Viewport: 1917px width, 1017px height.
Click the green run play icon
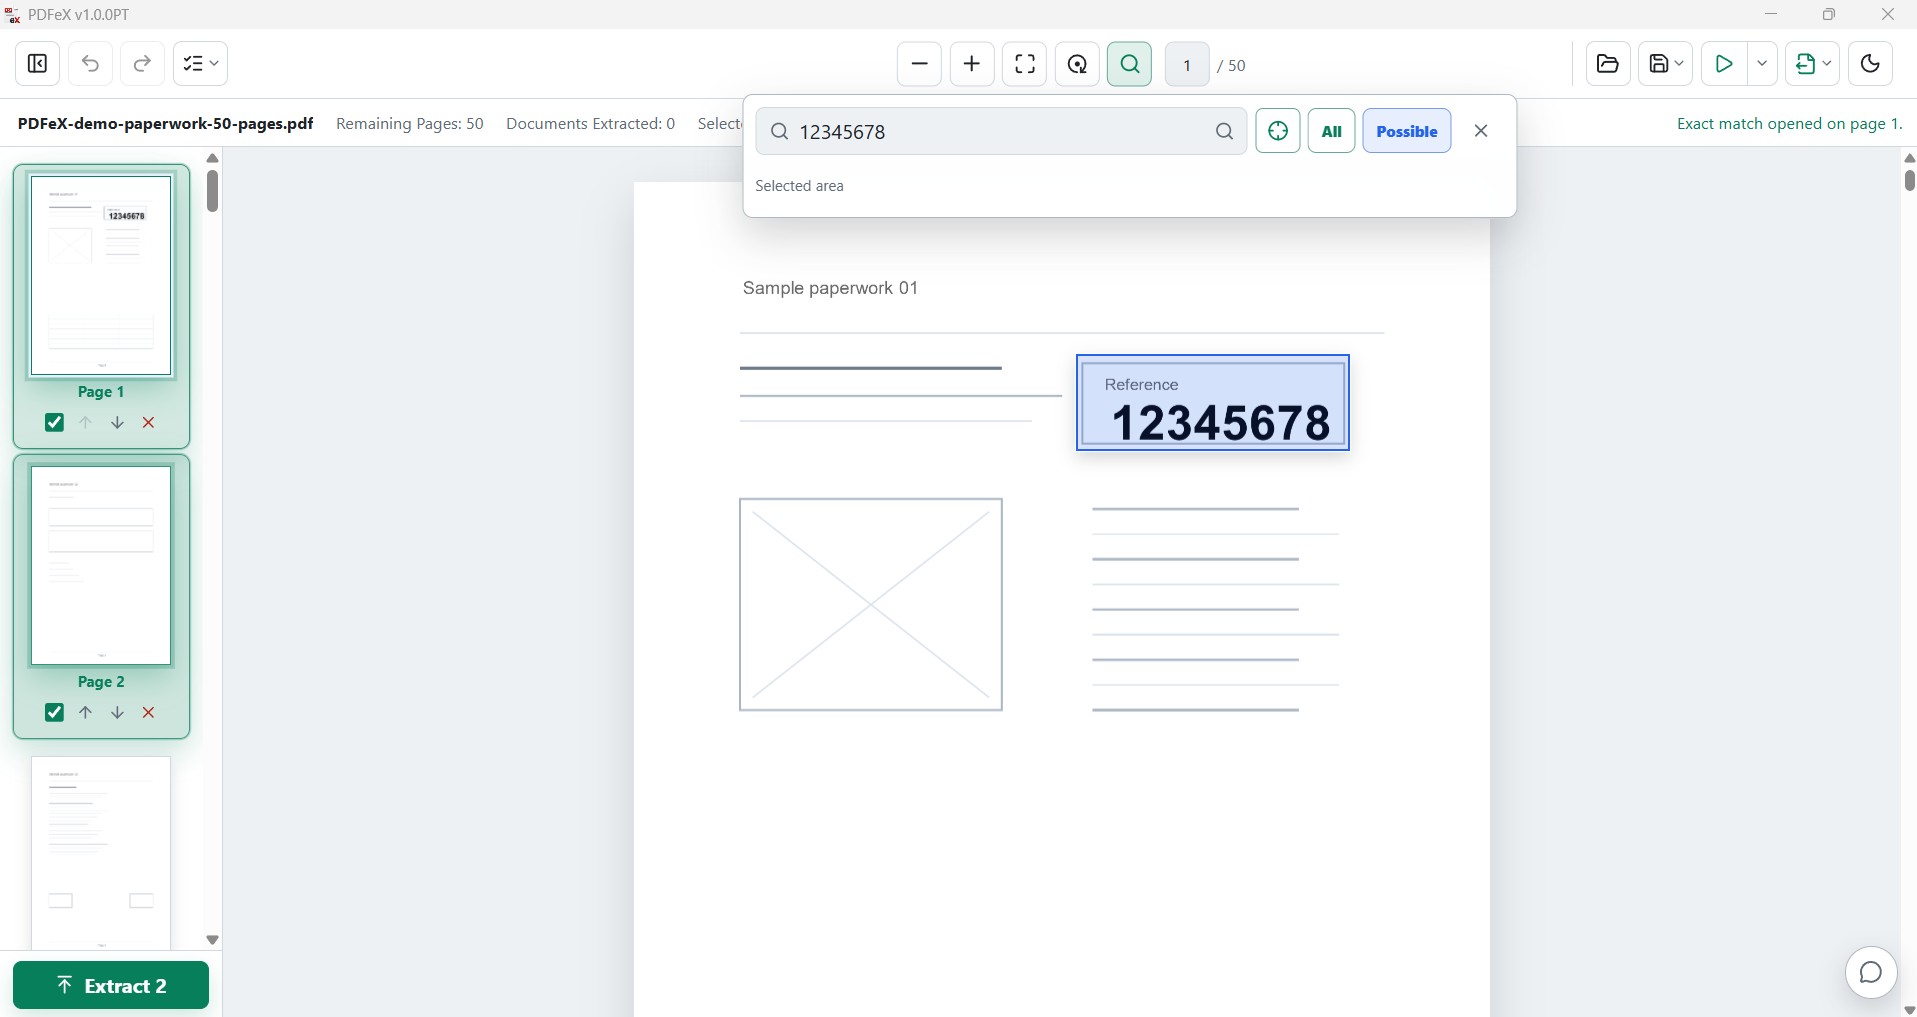pos(1724,64)
